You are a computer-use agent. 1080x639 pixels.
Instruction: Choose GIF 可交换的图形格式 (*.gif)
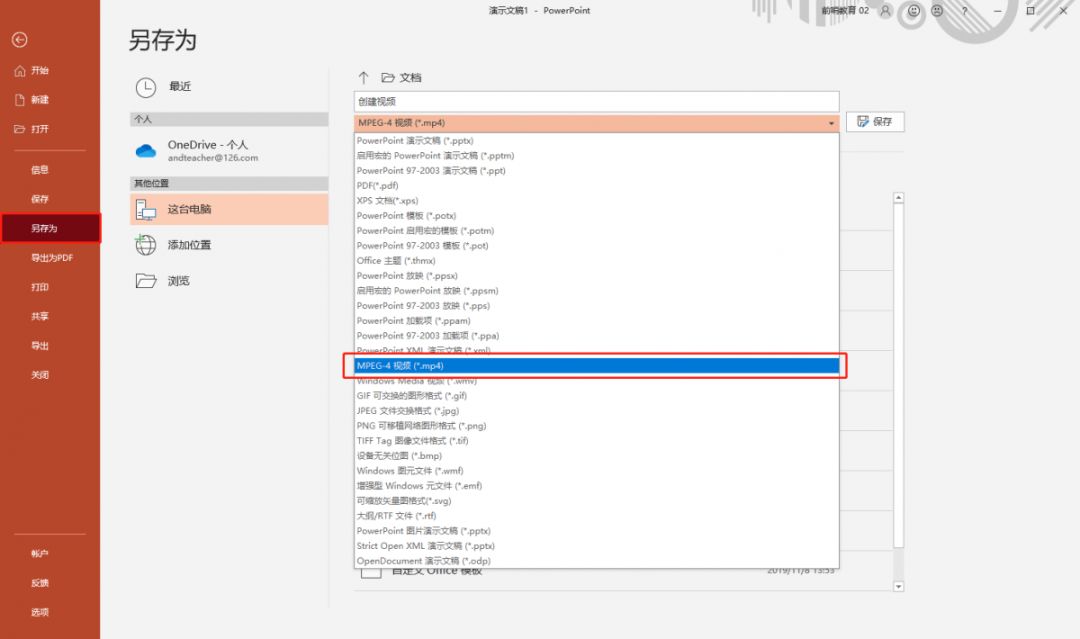click(x=596, y=396)
